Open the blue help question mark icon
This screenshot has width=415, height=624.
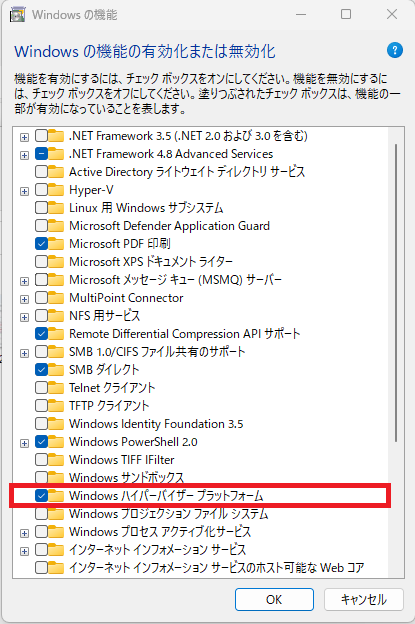[x=394, y=51]
